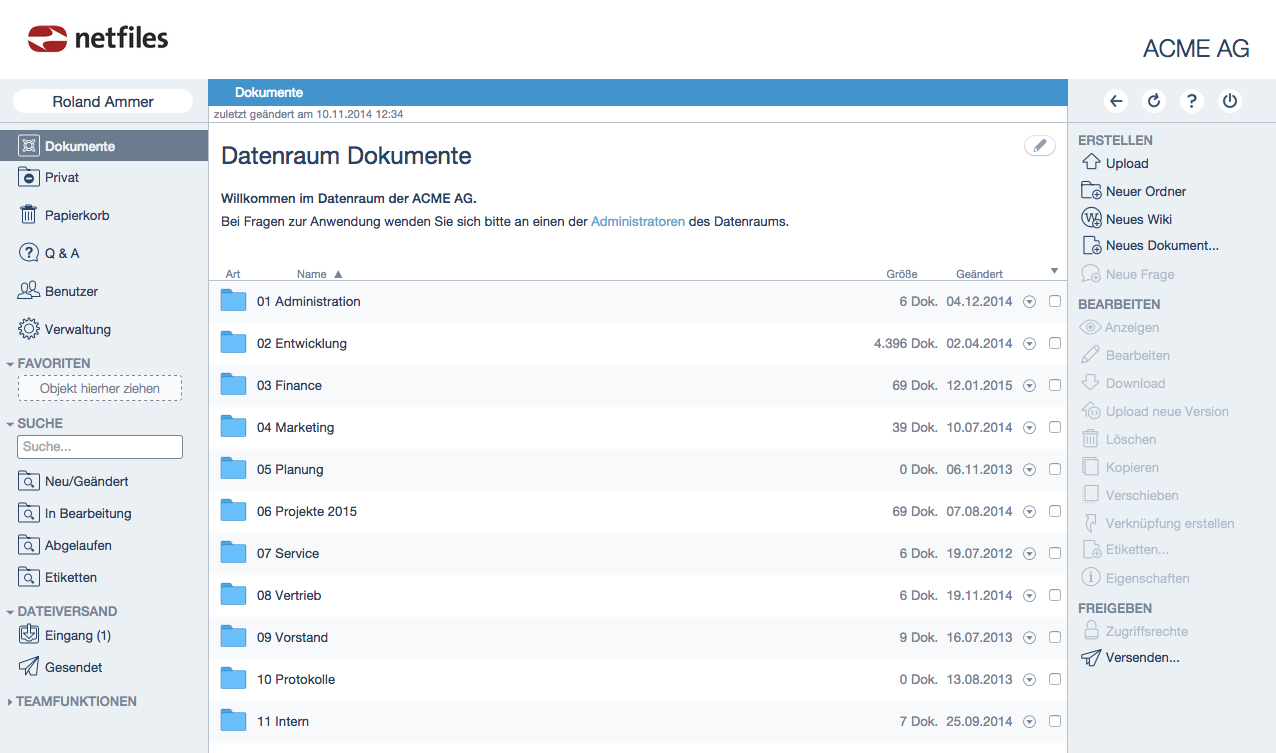The height and width of the screenshot is (753, 1276).
Task: Expand the Teamfunktionen section
Action: tap(11, 702)
